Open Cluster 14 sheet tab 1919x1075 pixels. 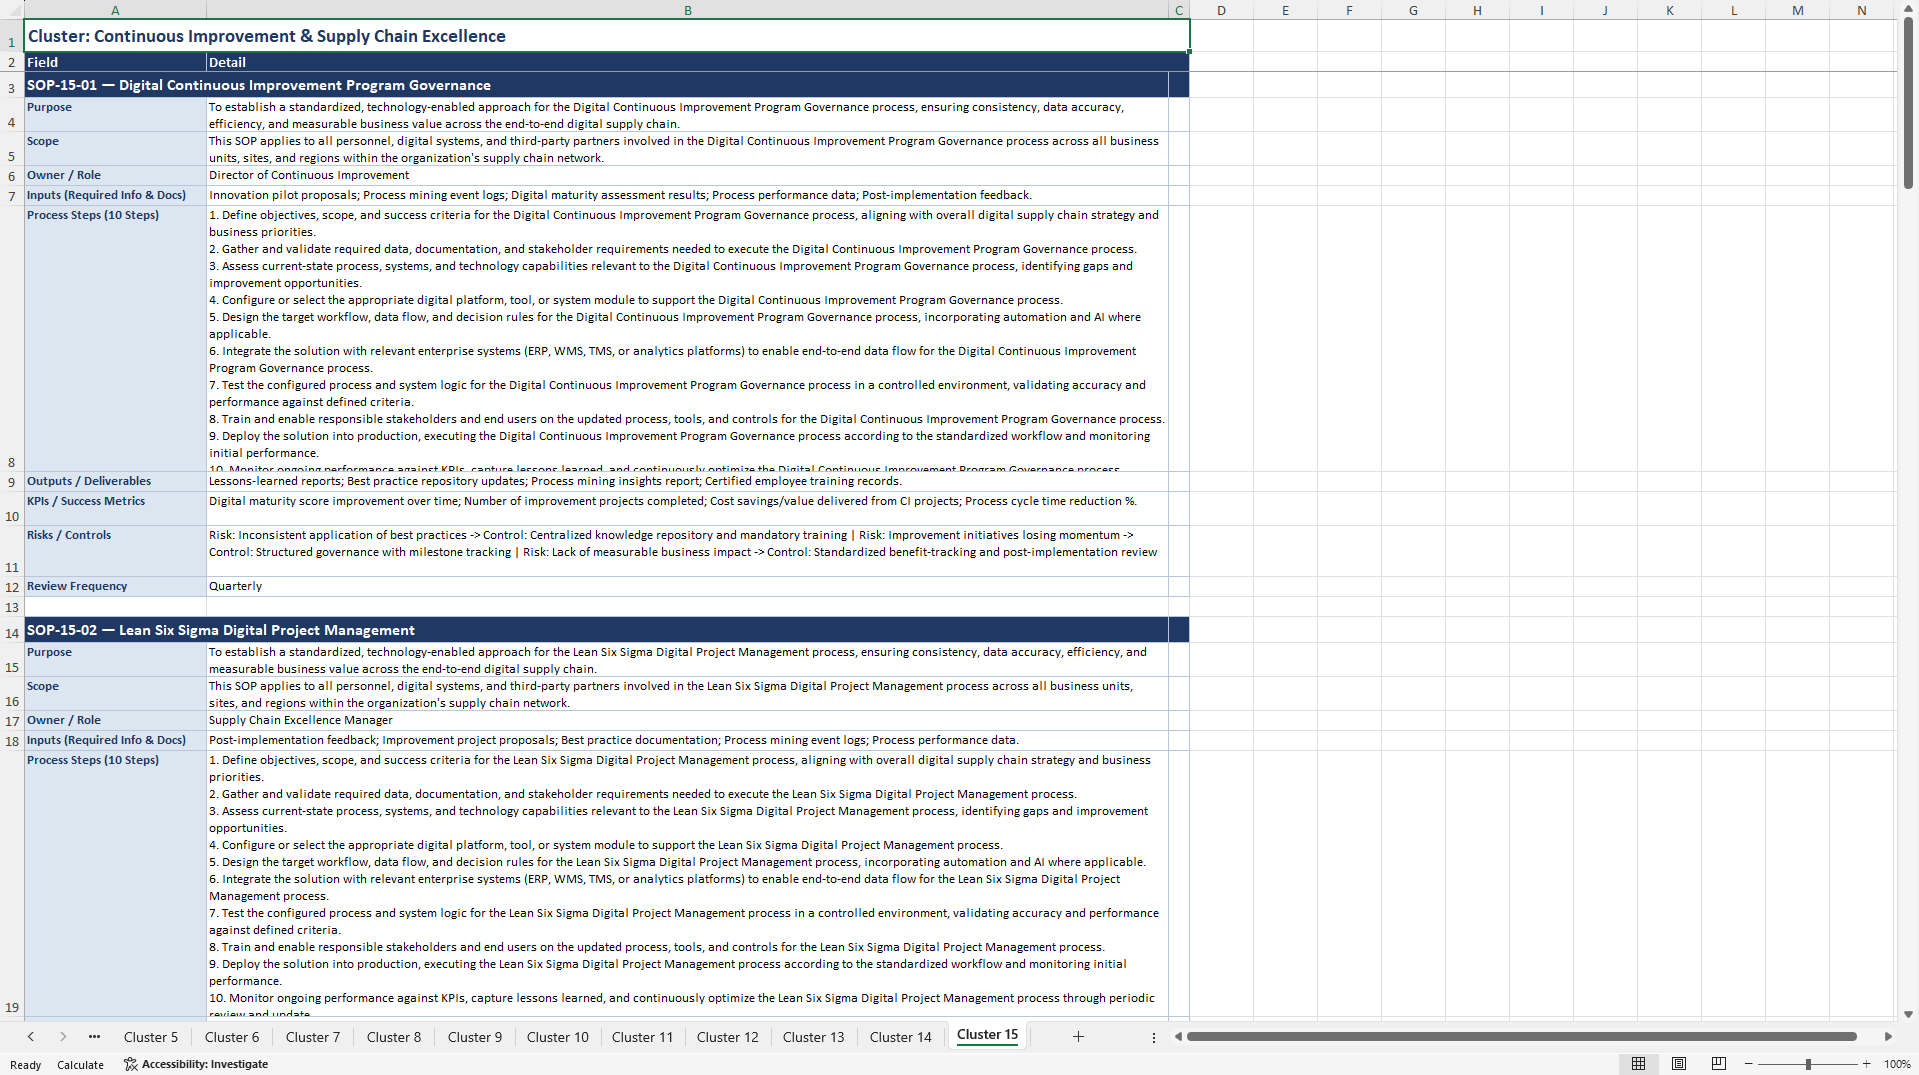tap(901, 1037)
